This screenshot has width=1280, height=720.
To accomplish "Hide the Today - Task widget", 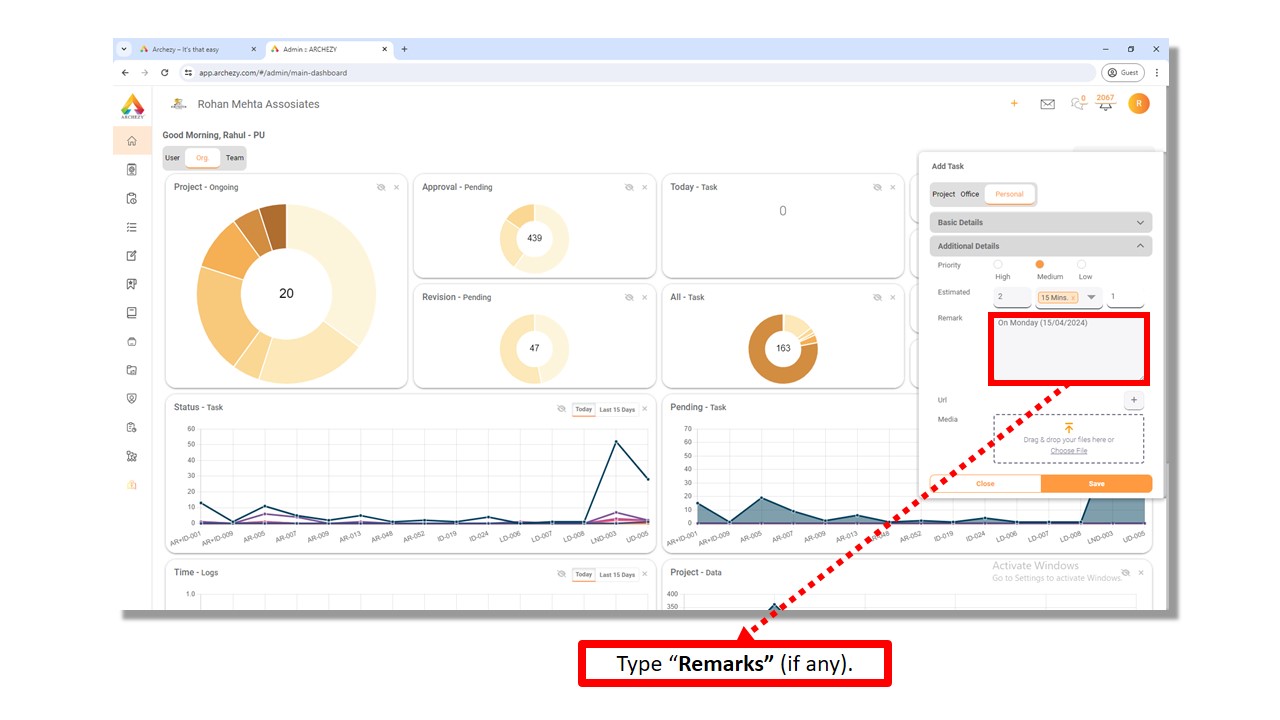I will (877, 187).
